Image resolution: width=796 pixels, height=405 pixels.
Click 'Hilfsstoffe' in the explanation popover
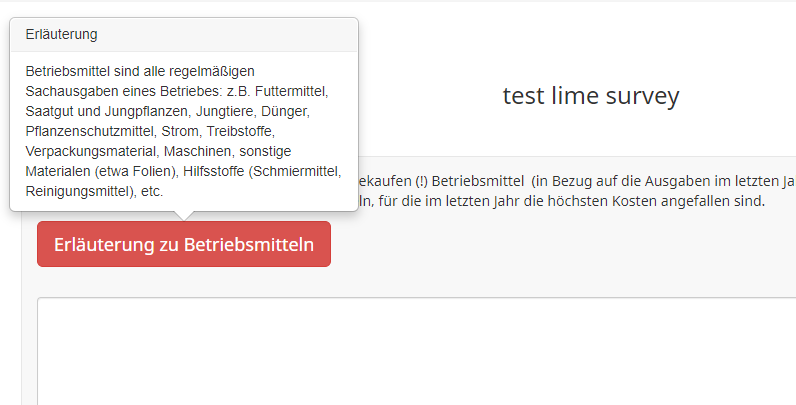pyautogui.click(x=214, y=171)
